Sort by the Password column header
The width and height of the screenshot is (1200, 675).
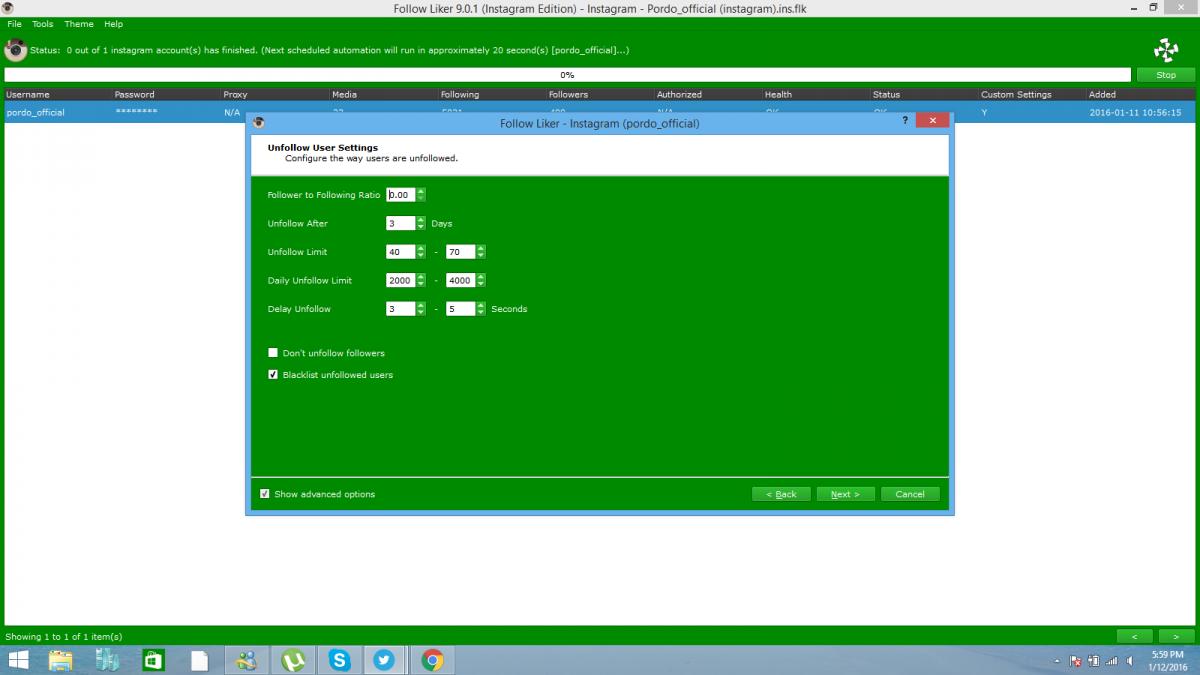click(x=165, y=94)
